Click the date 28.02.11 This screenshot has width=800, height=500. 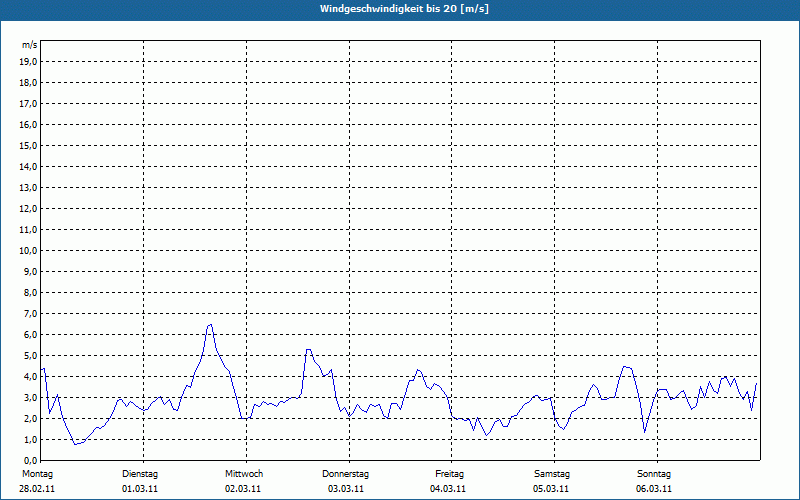[x=37, y=489]
